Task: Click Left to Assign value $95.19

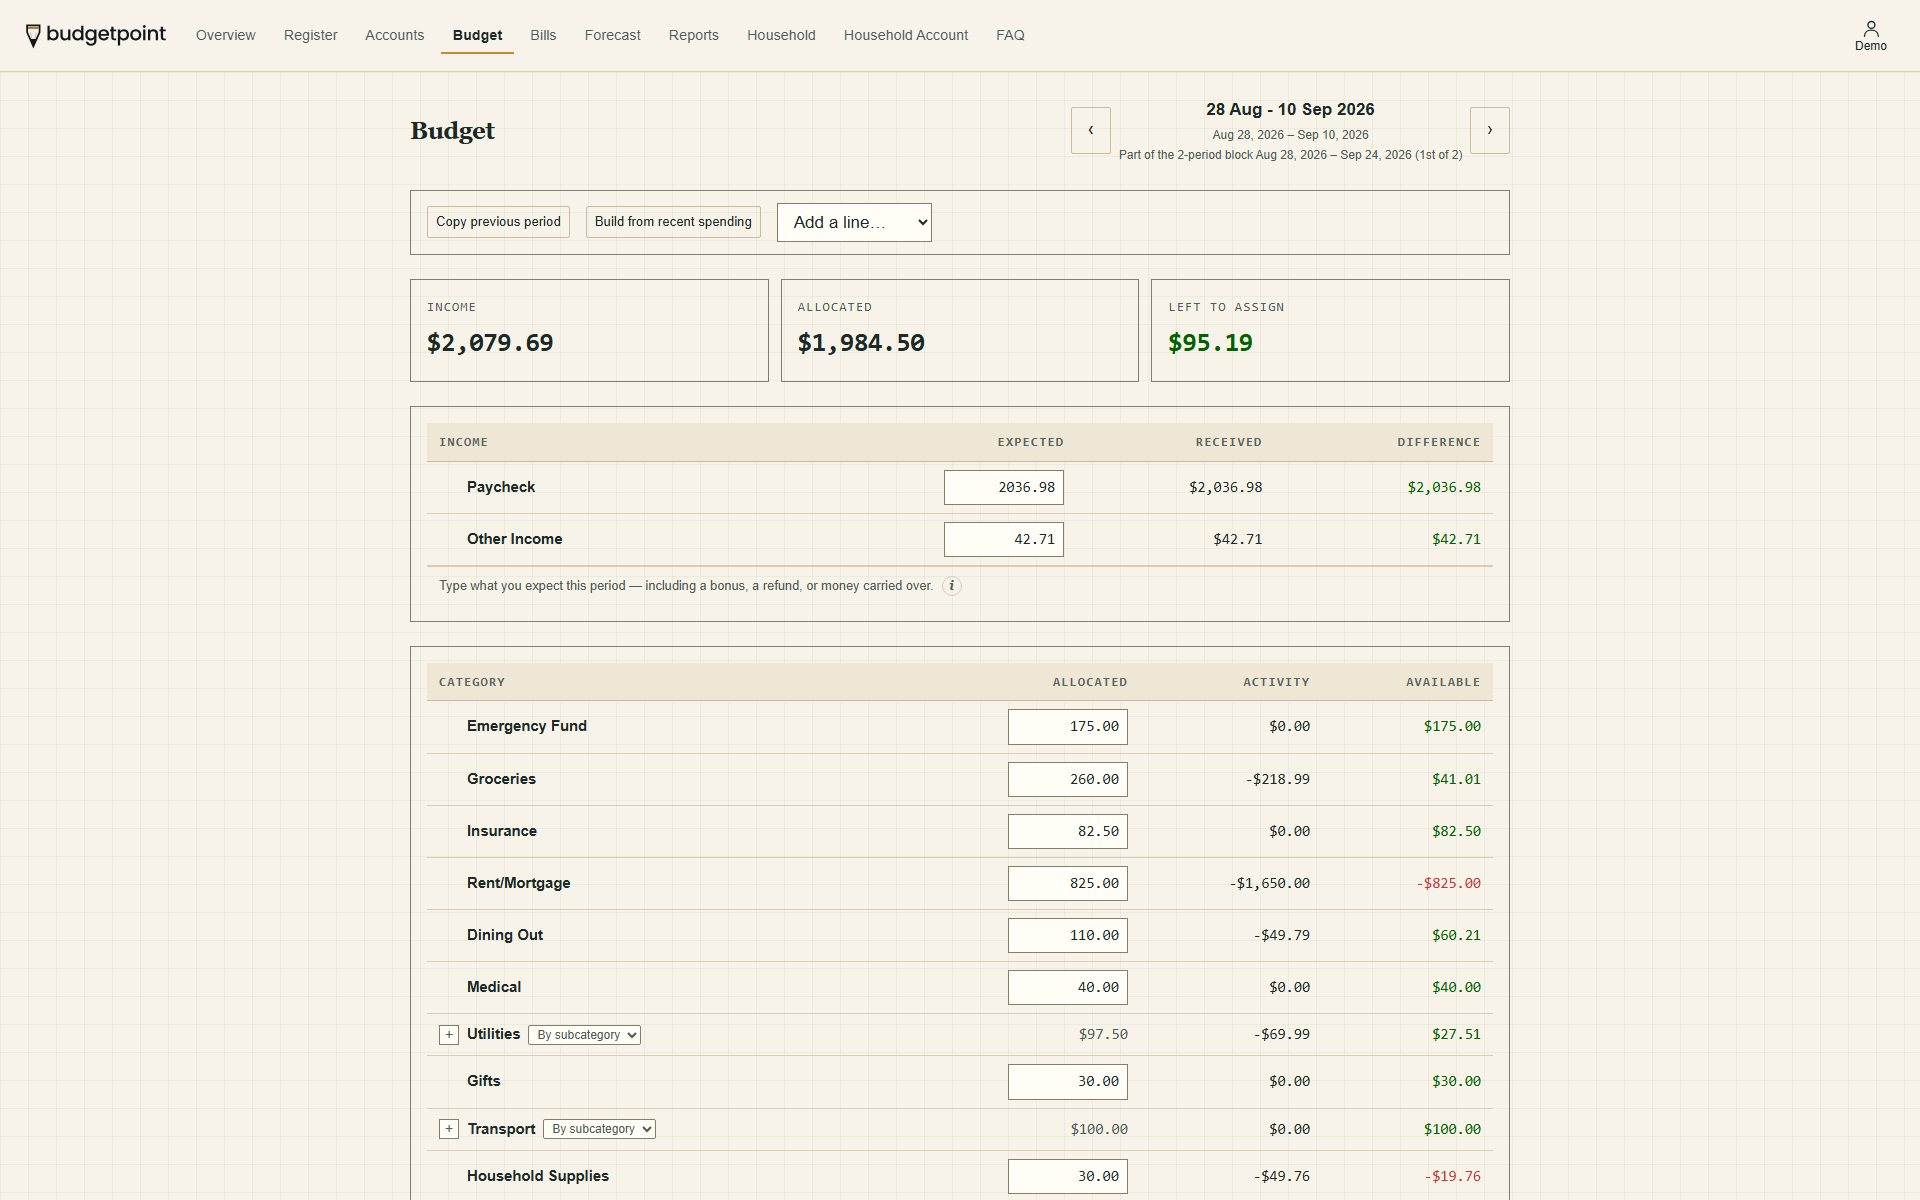Action: click(1210, 343)
